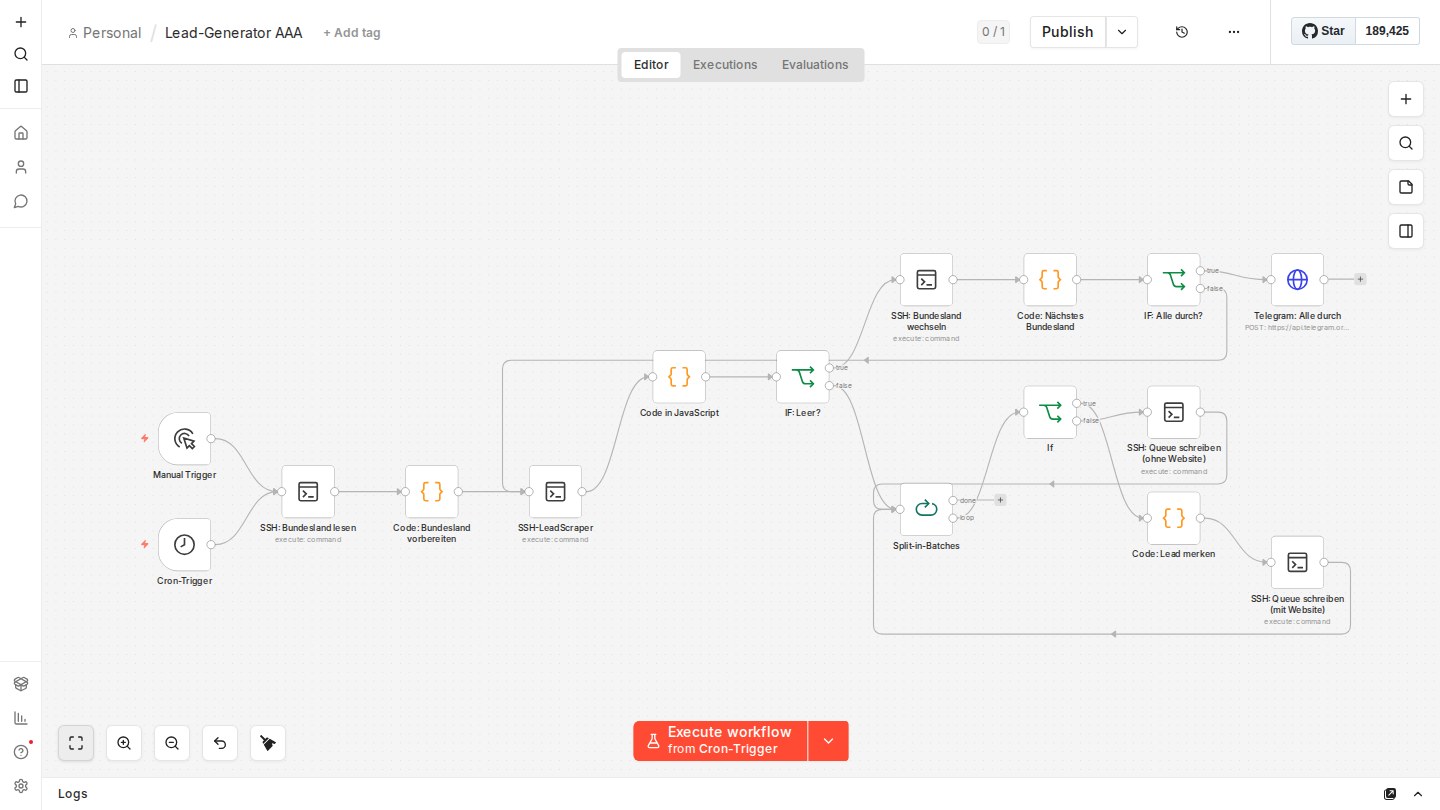Select the Split-in-Batches node
The width and height of the screenshot is (1440, 810).
coord(926,509)
